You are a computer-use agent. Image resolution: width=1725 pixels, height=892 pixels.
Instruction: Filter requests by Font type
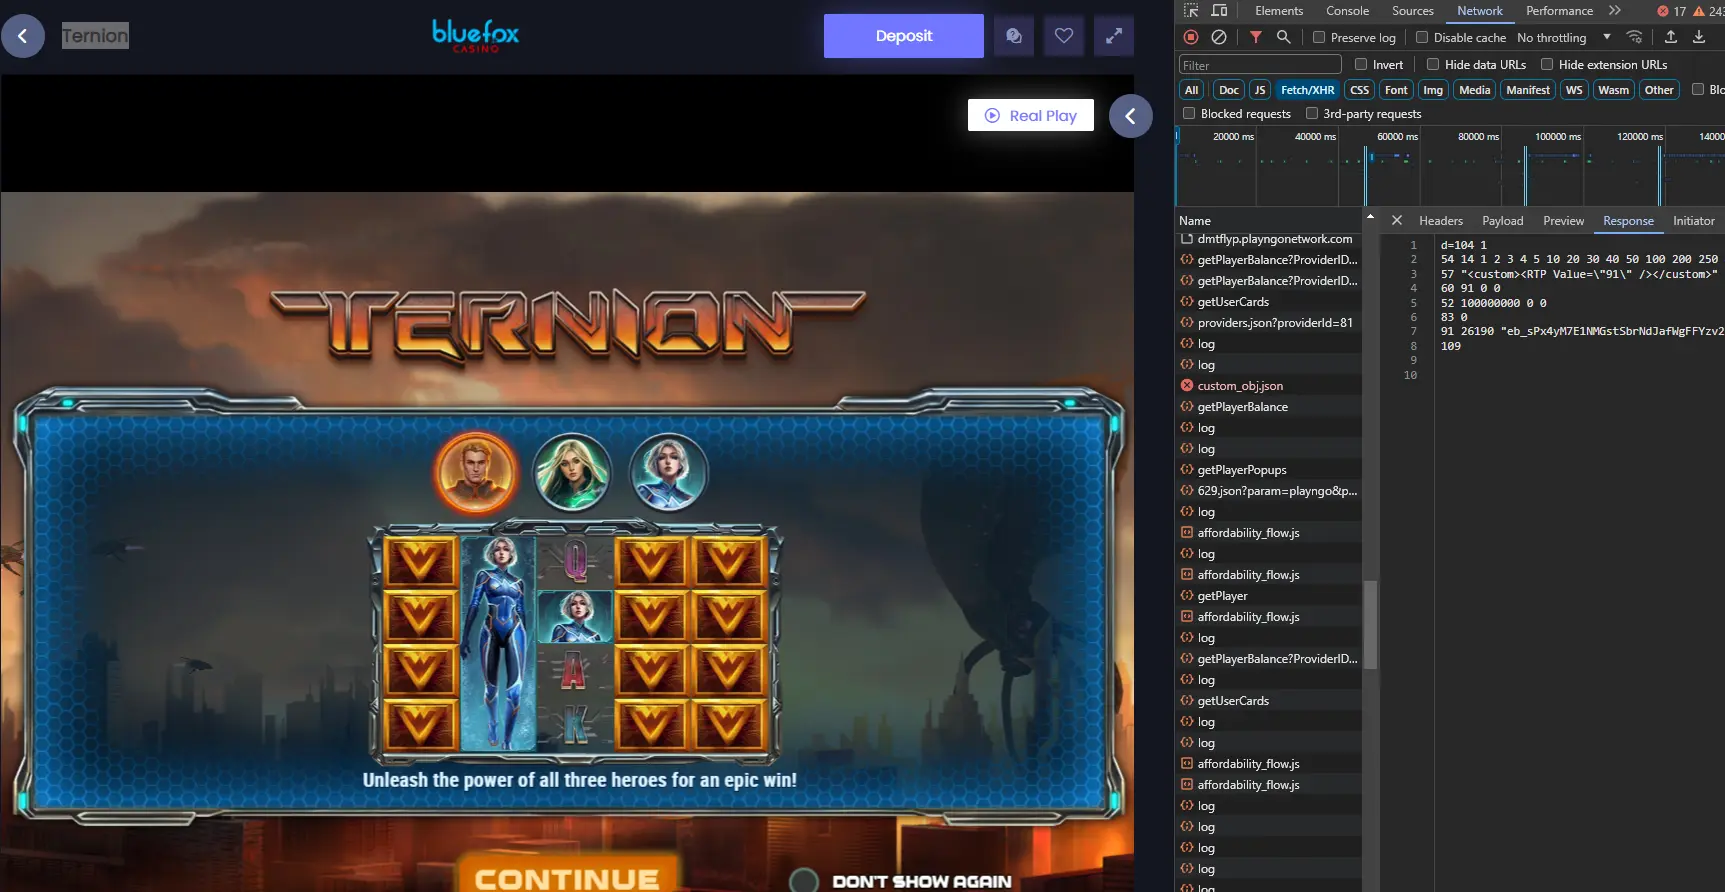(x=1396, y=90)
